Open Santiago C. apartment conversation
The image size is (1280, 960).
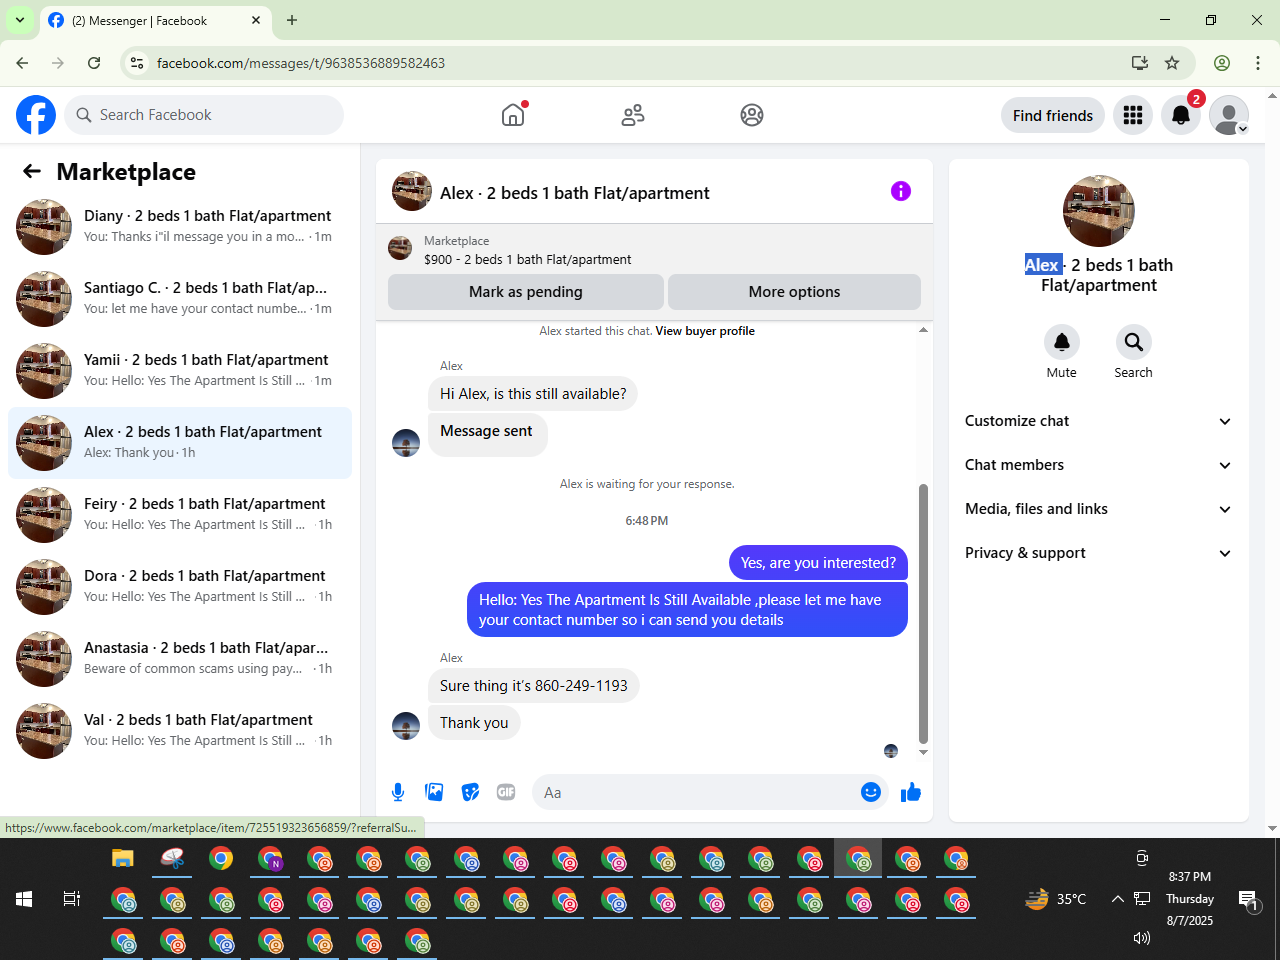180,299
